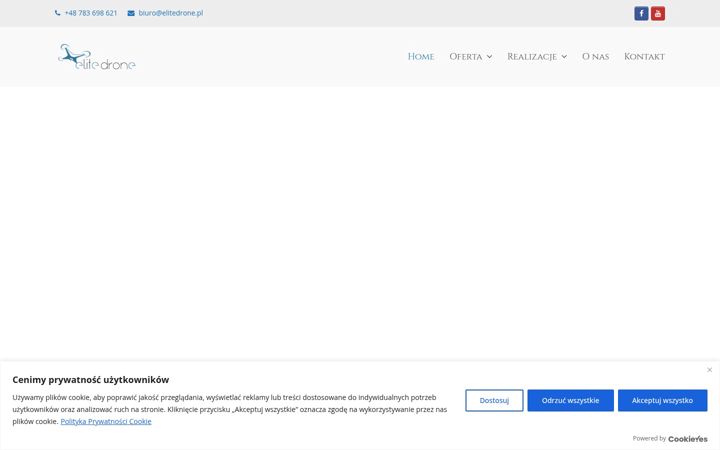Image resolution: width=720 pixels, height=450 pixels.
Task: Close the cookie banner with X
Action: [709, 370]
